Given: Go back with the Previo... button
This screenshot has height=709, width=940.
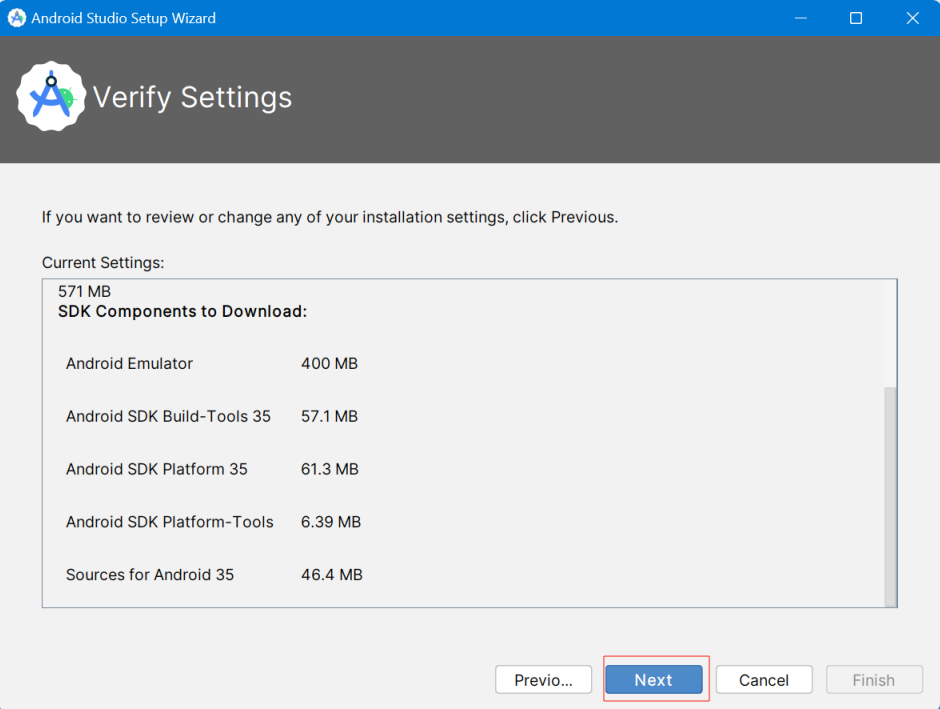Looking at the screenshot, I should point(543,680).
